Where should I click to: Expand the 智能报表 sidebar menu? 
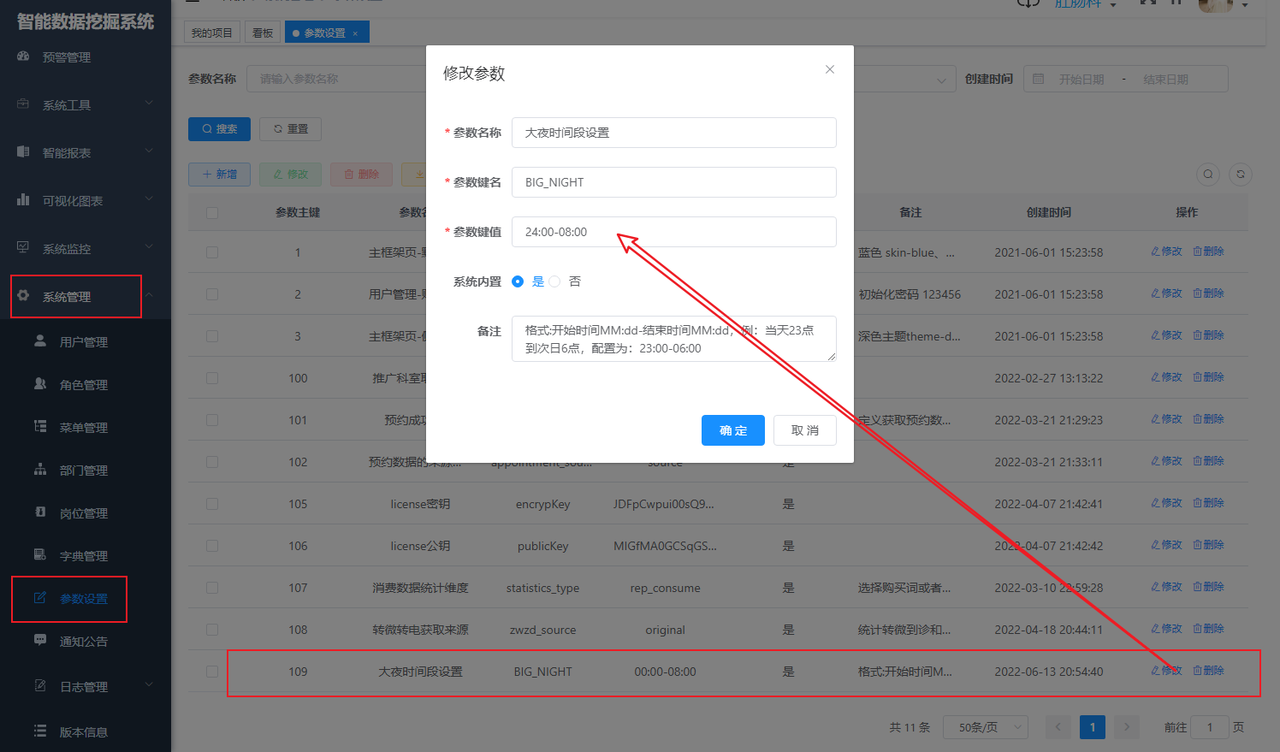[85, 153]
